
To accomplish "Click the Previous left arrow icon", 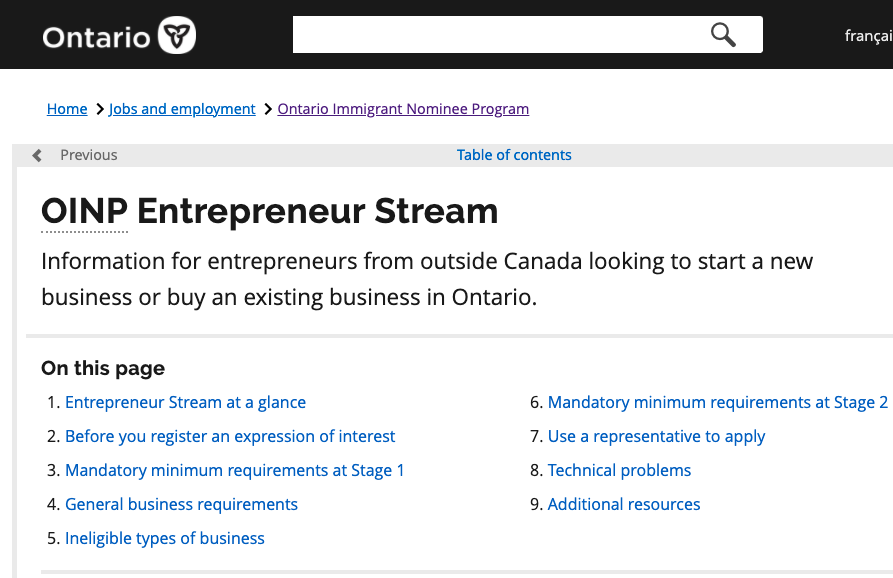I will coord(37,155).
